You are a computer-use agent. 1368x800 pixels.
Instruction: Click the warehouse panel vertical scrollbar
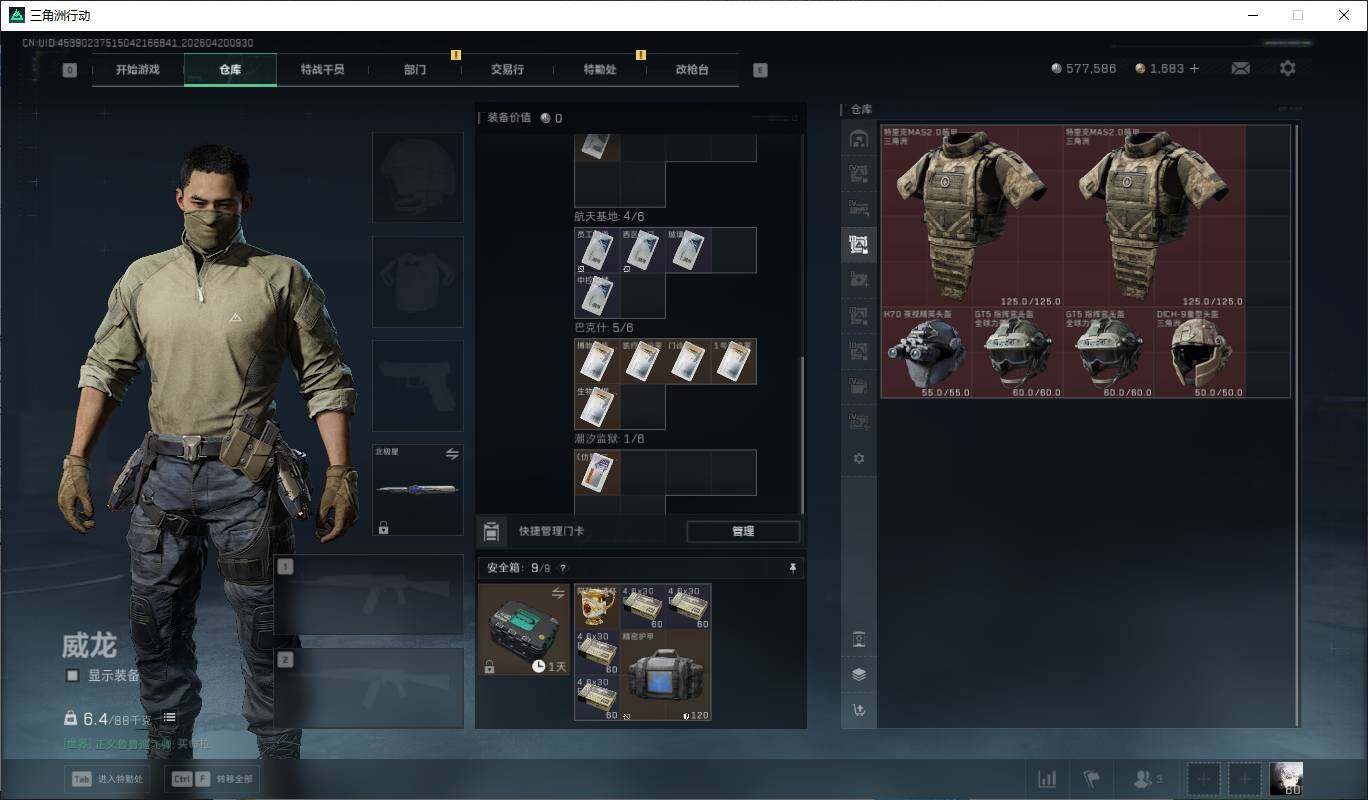1298,425
